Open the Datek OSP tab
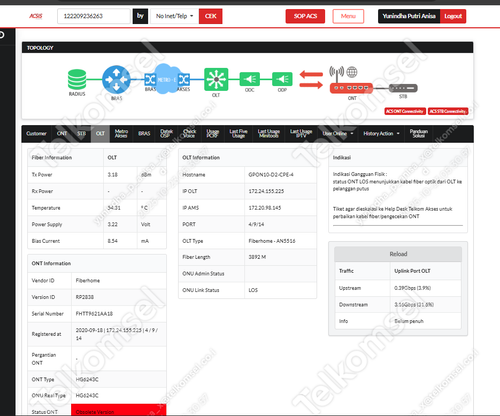500x416 pixels. coord(166,134)
